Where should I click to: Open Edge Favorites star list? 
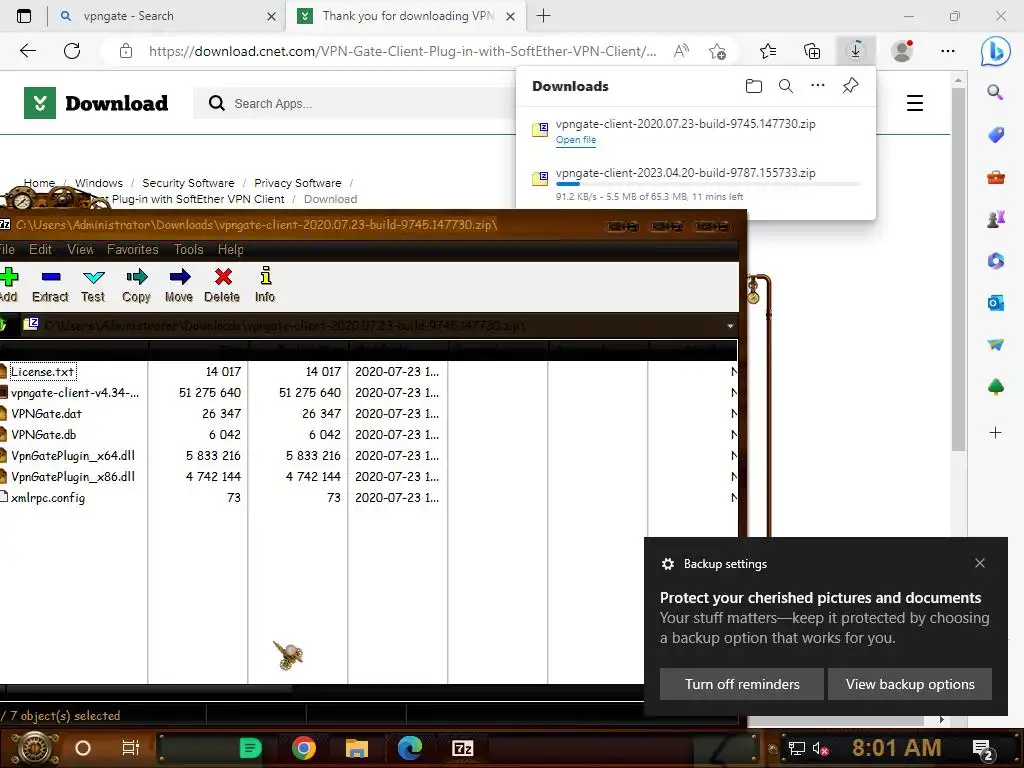(768, 51)
